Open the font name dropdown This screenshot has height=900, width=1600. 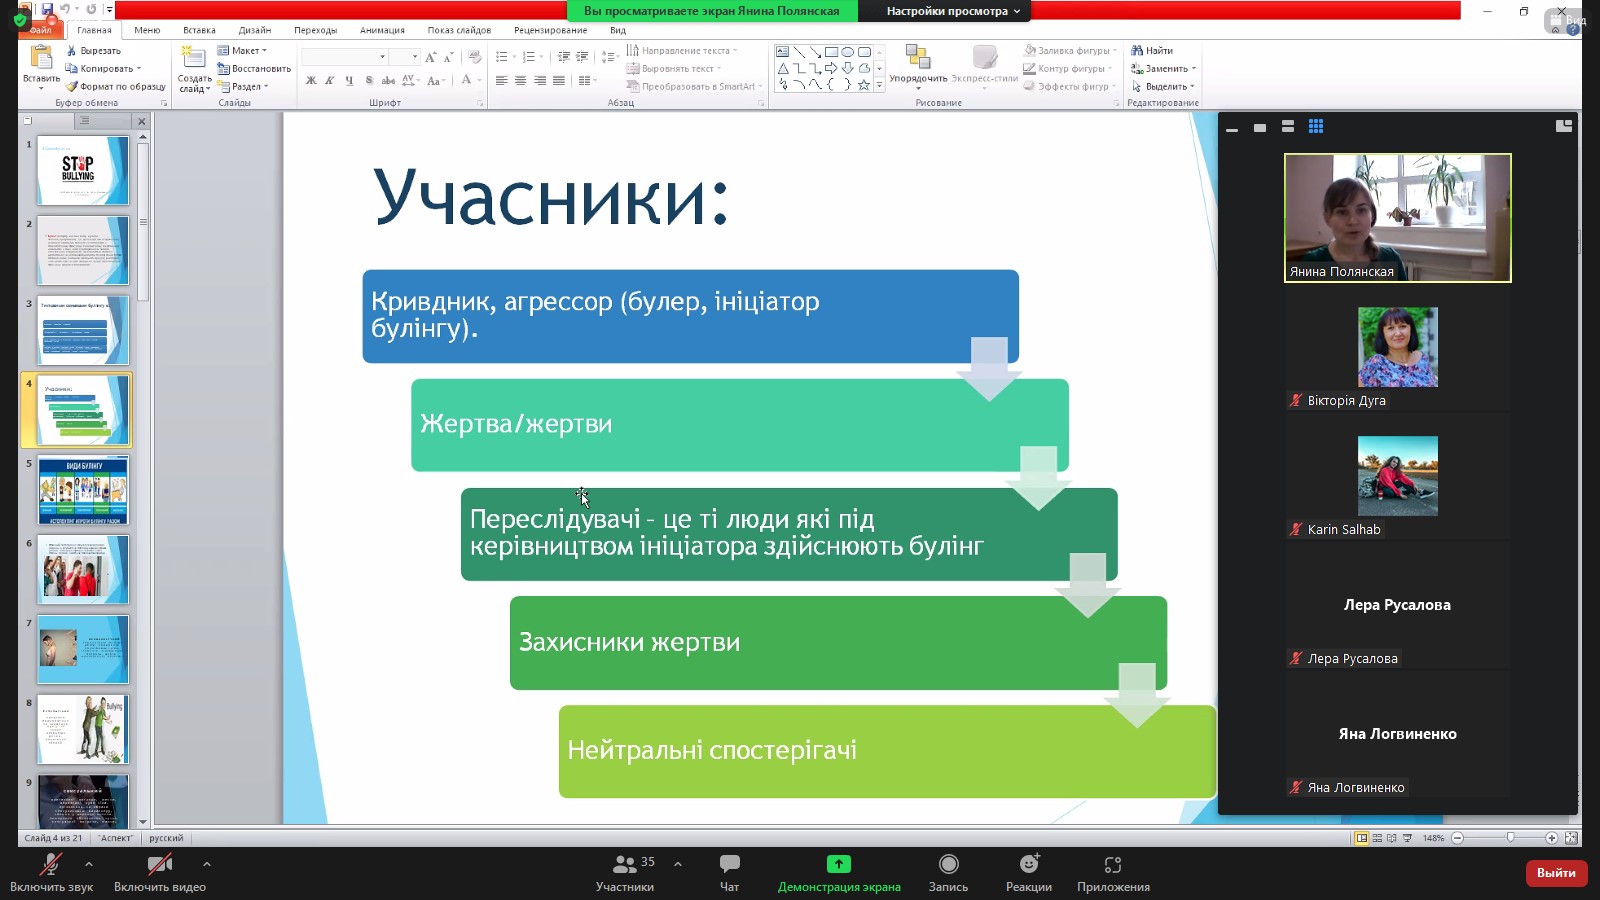pos(382,57)
